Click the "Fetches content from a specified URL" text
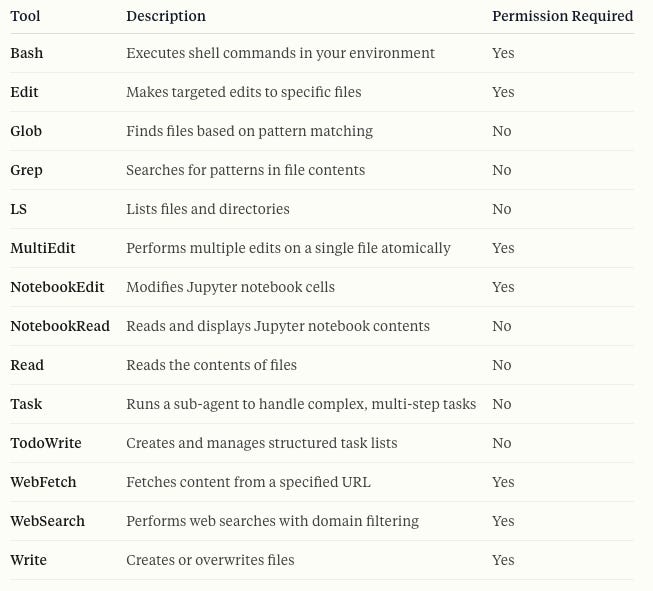The image size is (653, 591). click(x=248, y=482)
